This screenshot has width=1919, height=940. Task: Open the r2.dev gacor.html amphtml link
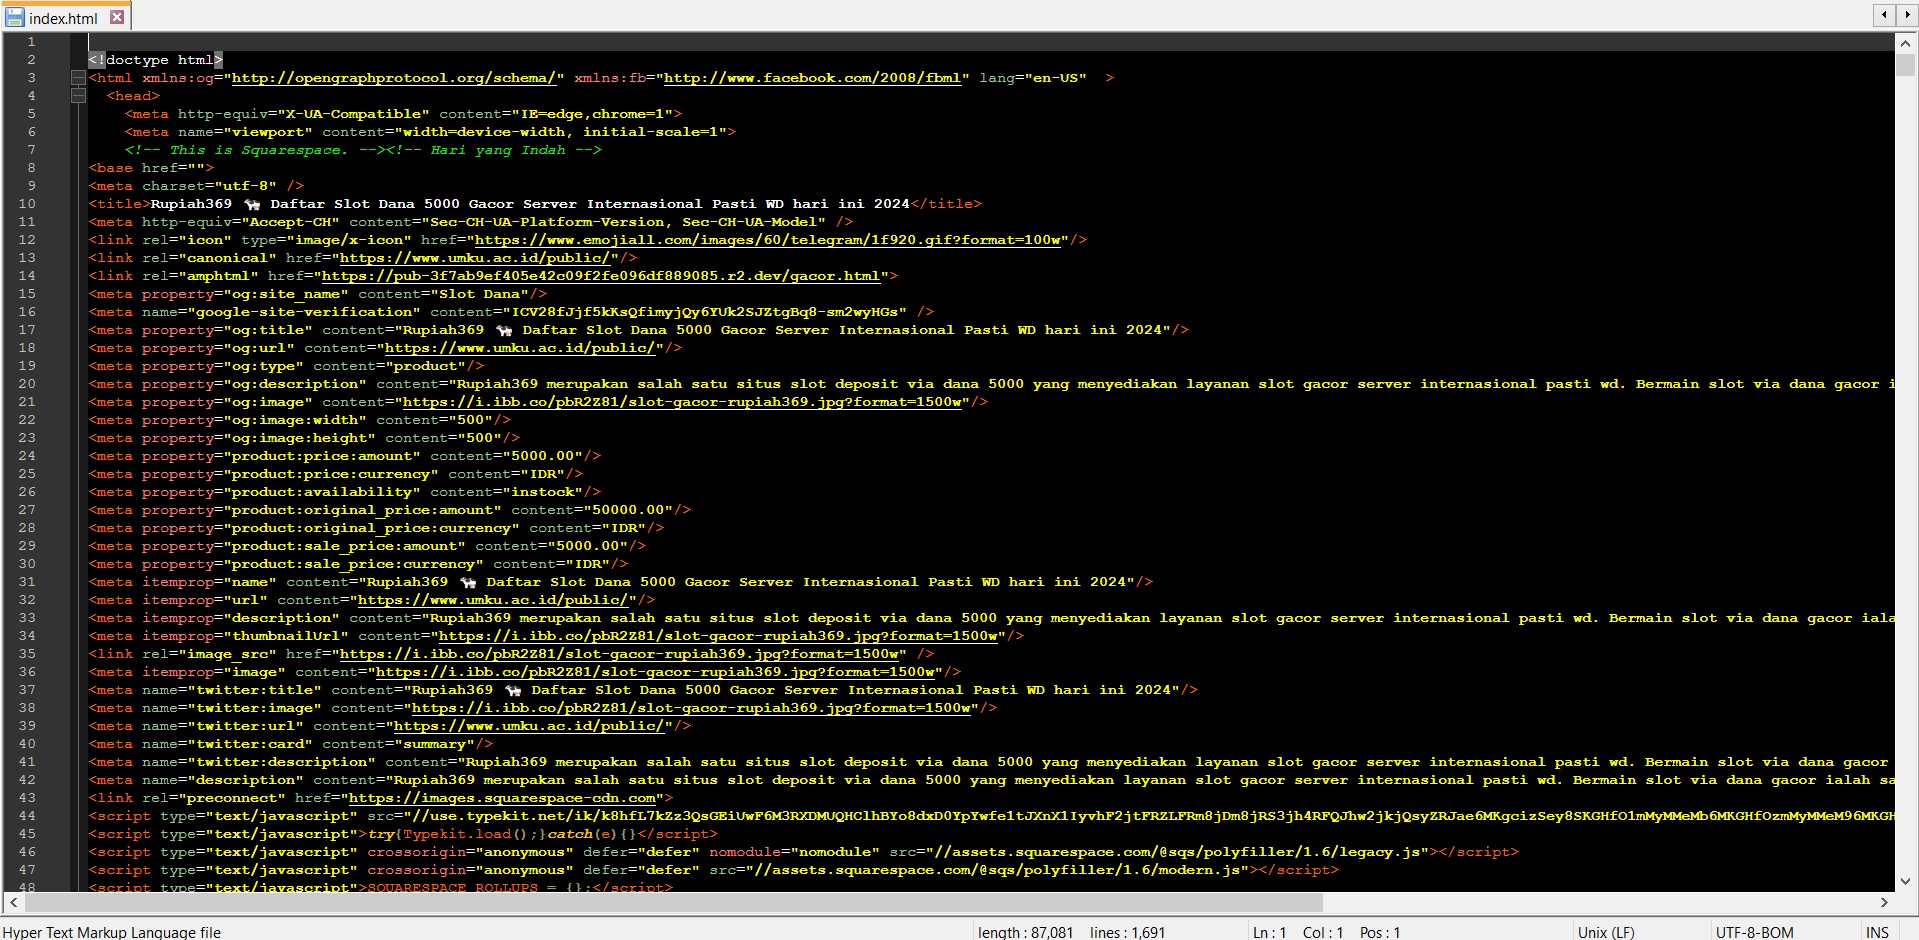coord(600,276)
